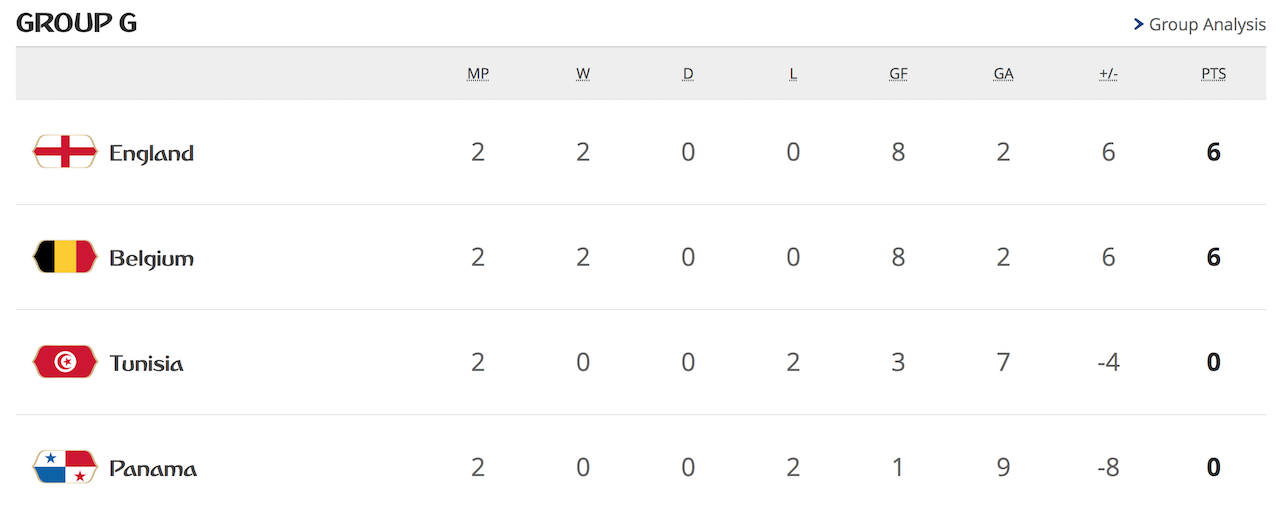This screenshot has height=515, width=1280.
Task: Click the W column header
Action: pyautogui.click(x=583, y=74)
